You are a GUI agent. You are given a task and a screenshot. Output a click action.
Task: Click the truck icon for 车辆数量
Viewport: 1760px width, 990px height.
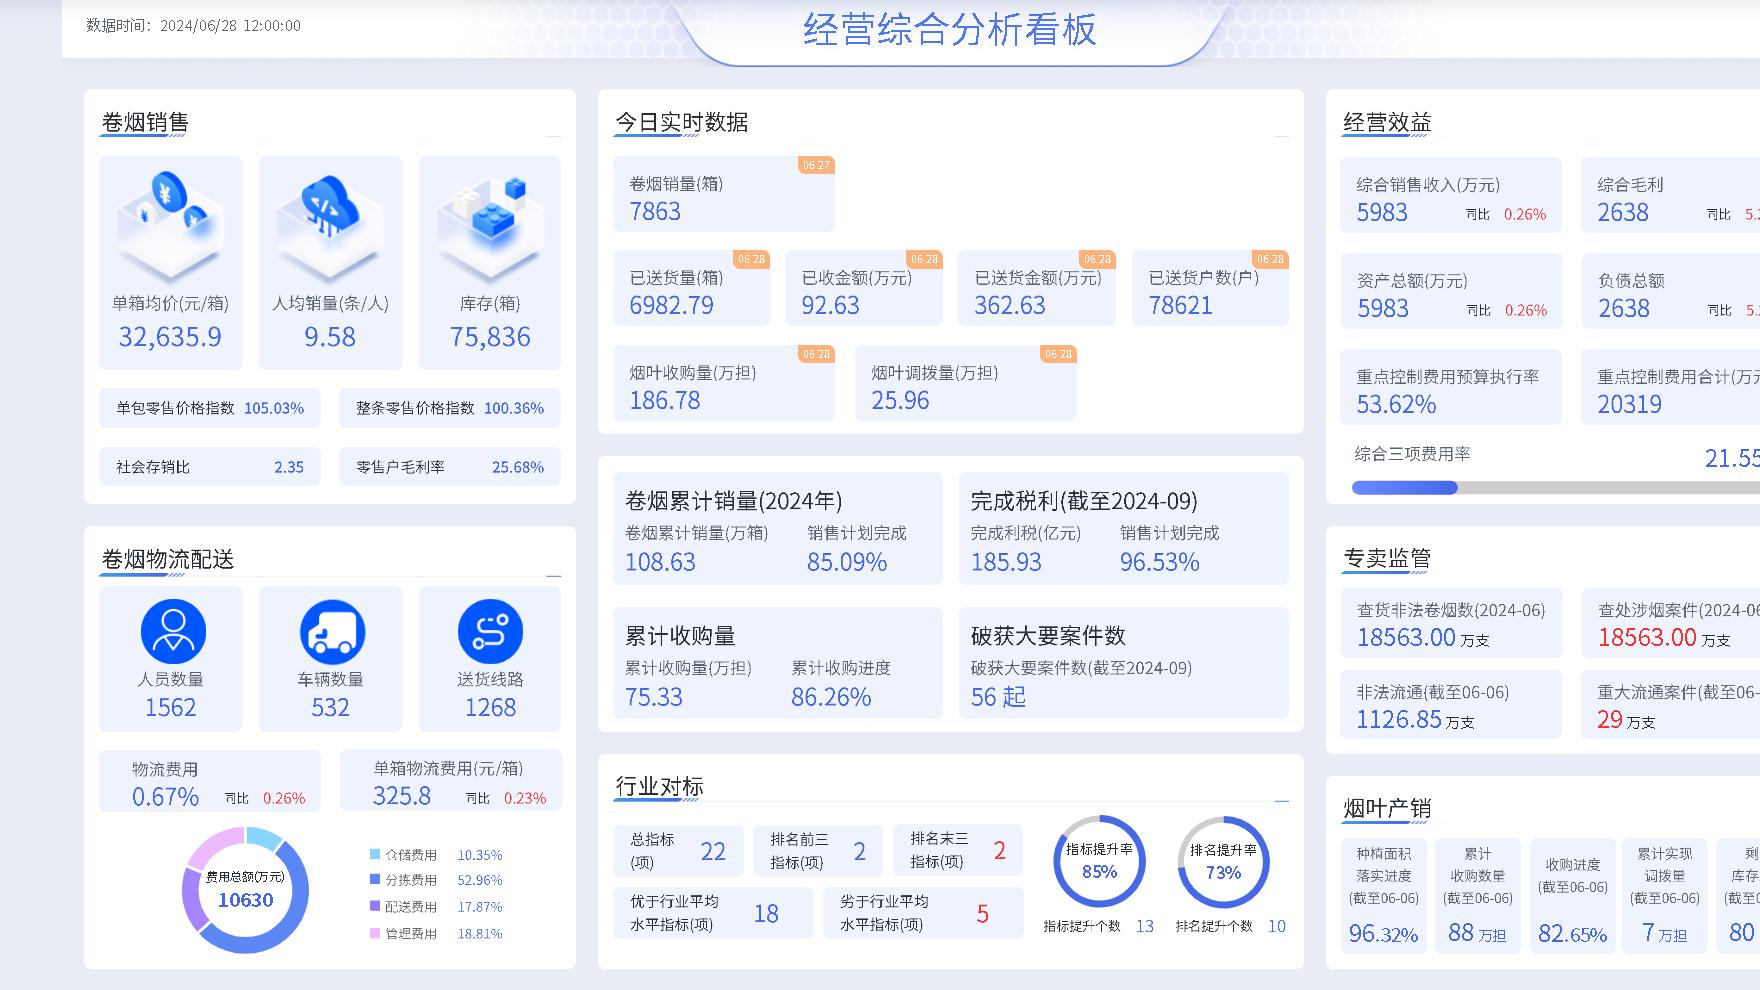[330, 632]
